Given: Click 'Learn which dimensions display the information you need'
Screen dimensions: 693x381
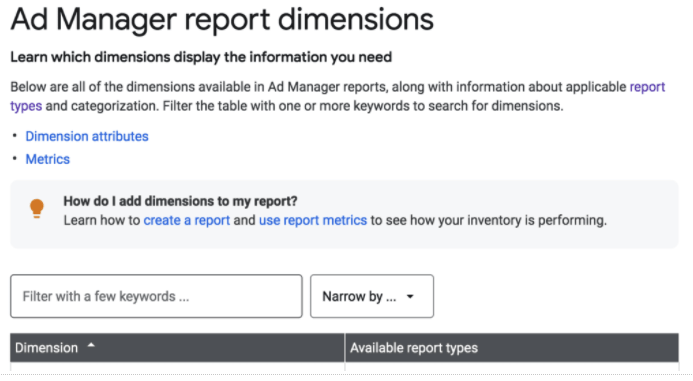Looking at the screenshot, I should coord(201,57).
